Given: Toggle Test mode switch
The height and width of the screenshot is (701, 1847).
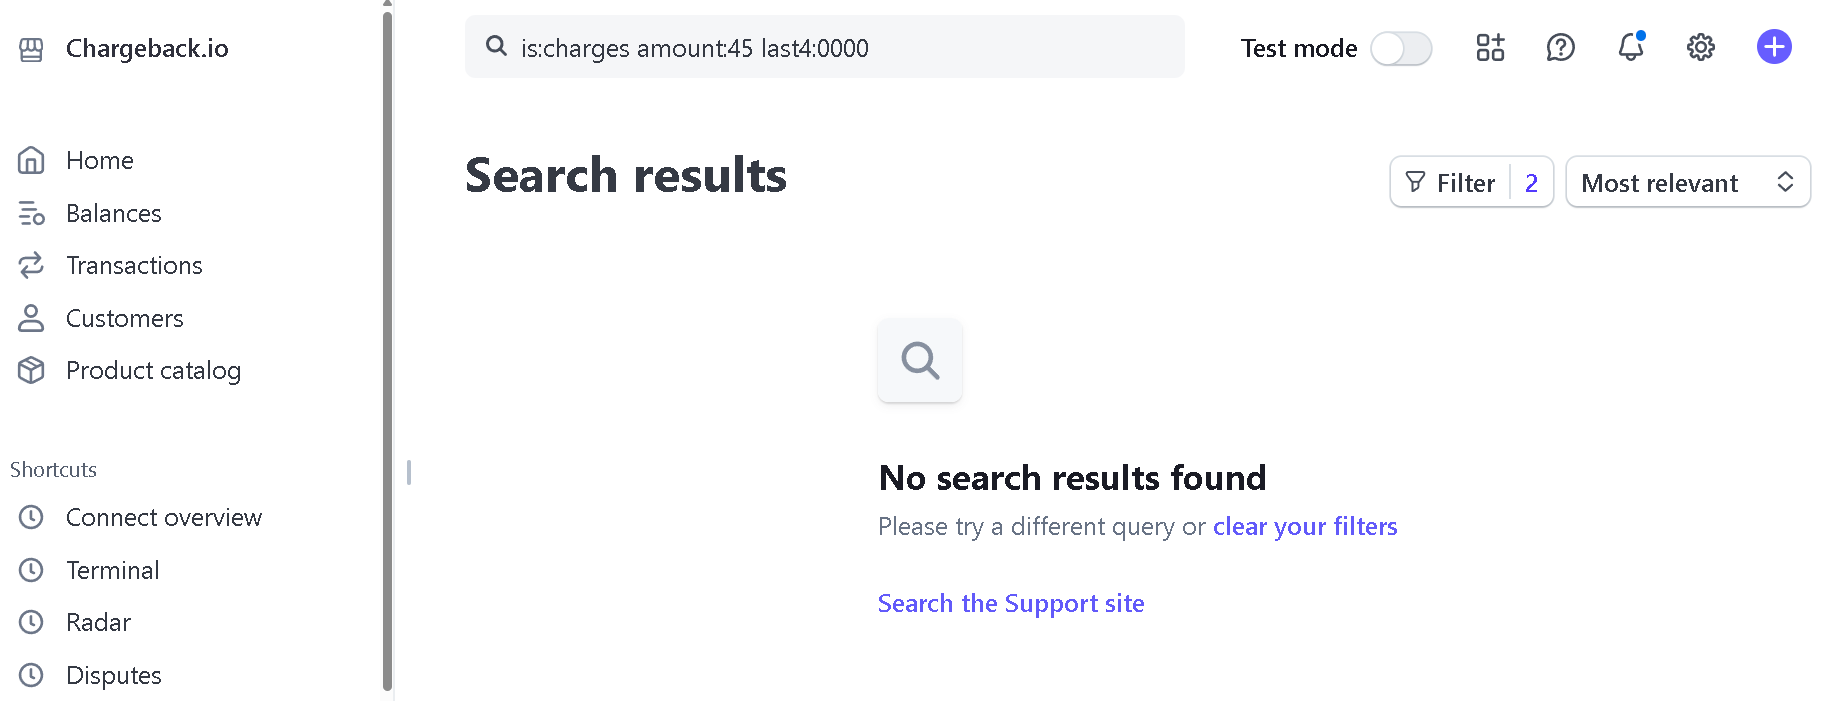Looking at the screenshot, I should [1401, 48].
